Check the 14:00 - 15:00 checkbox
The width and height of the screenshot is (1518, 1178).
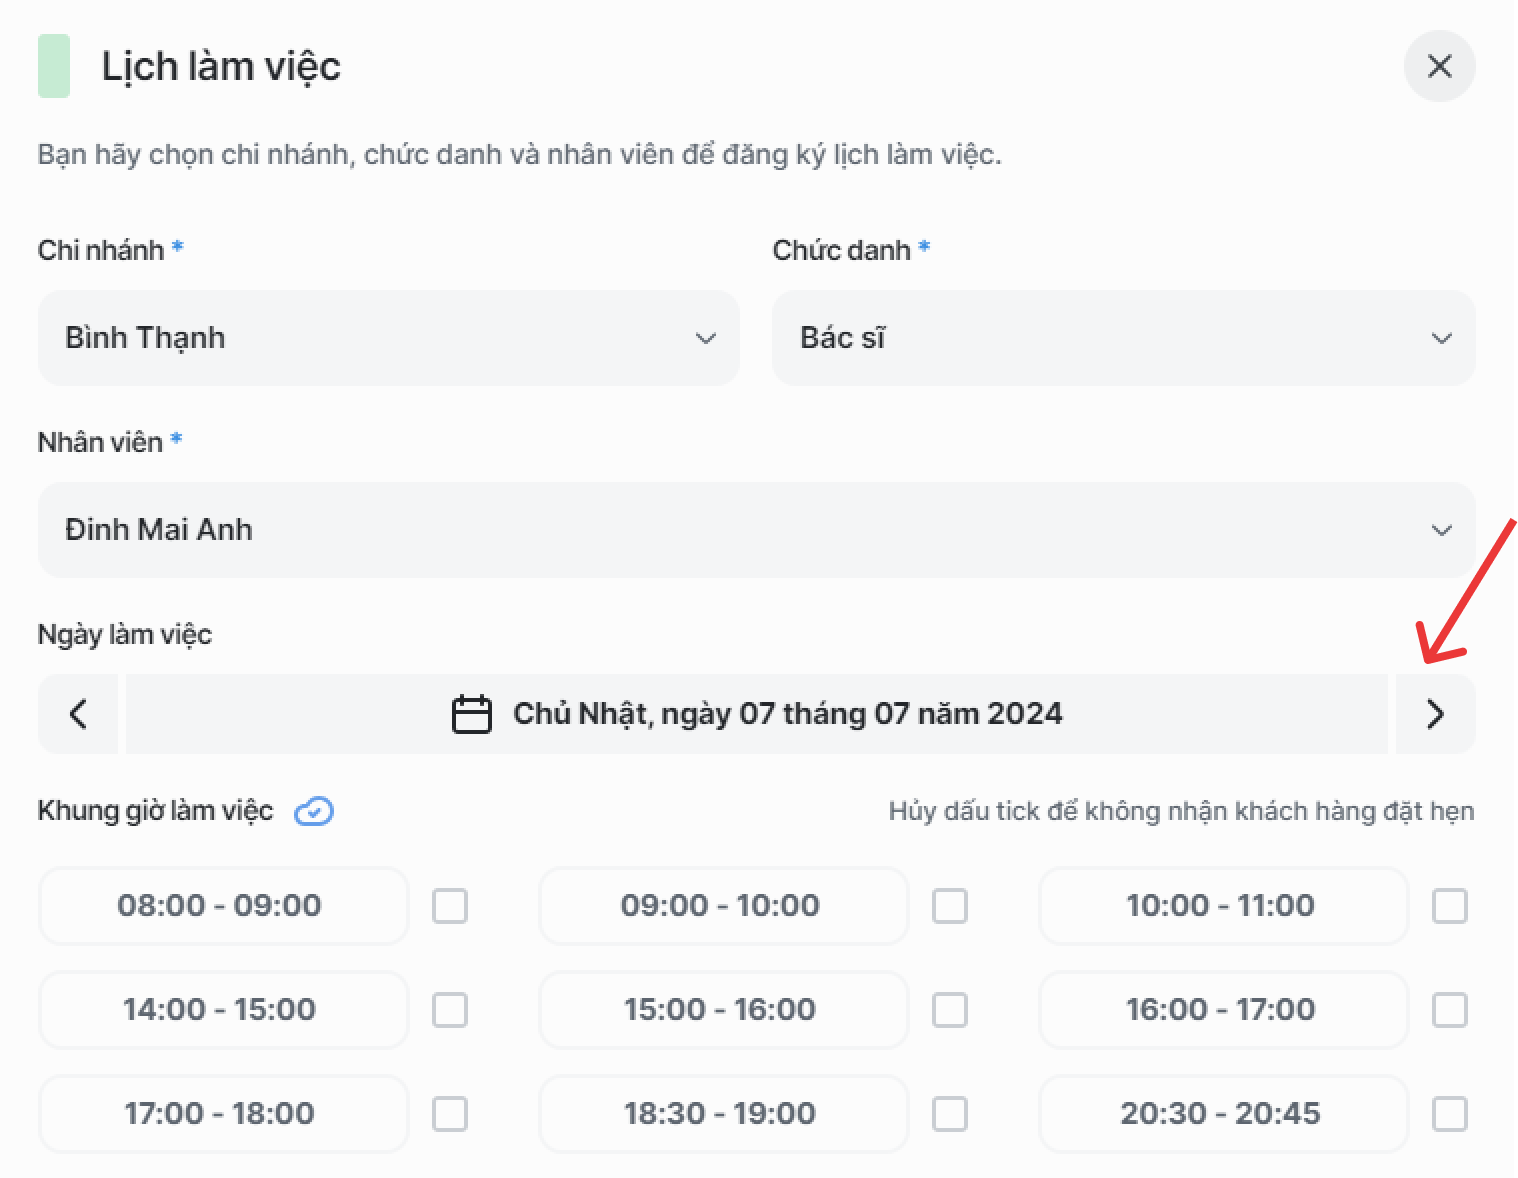pos(450,1010)
